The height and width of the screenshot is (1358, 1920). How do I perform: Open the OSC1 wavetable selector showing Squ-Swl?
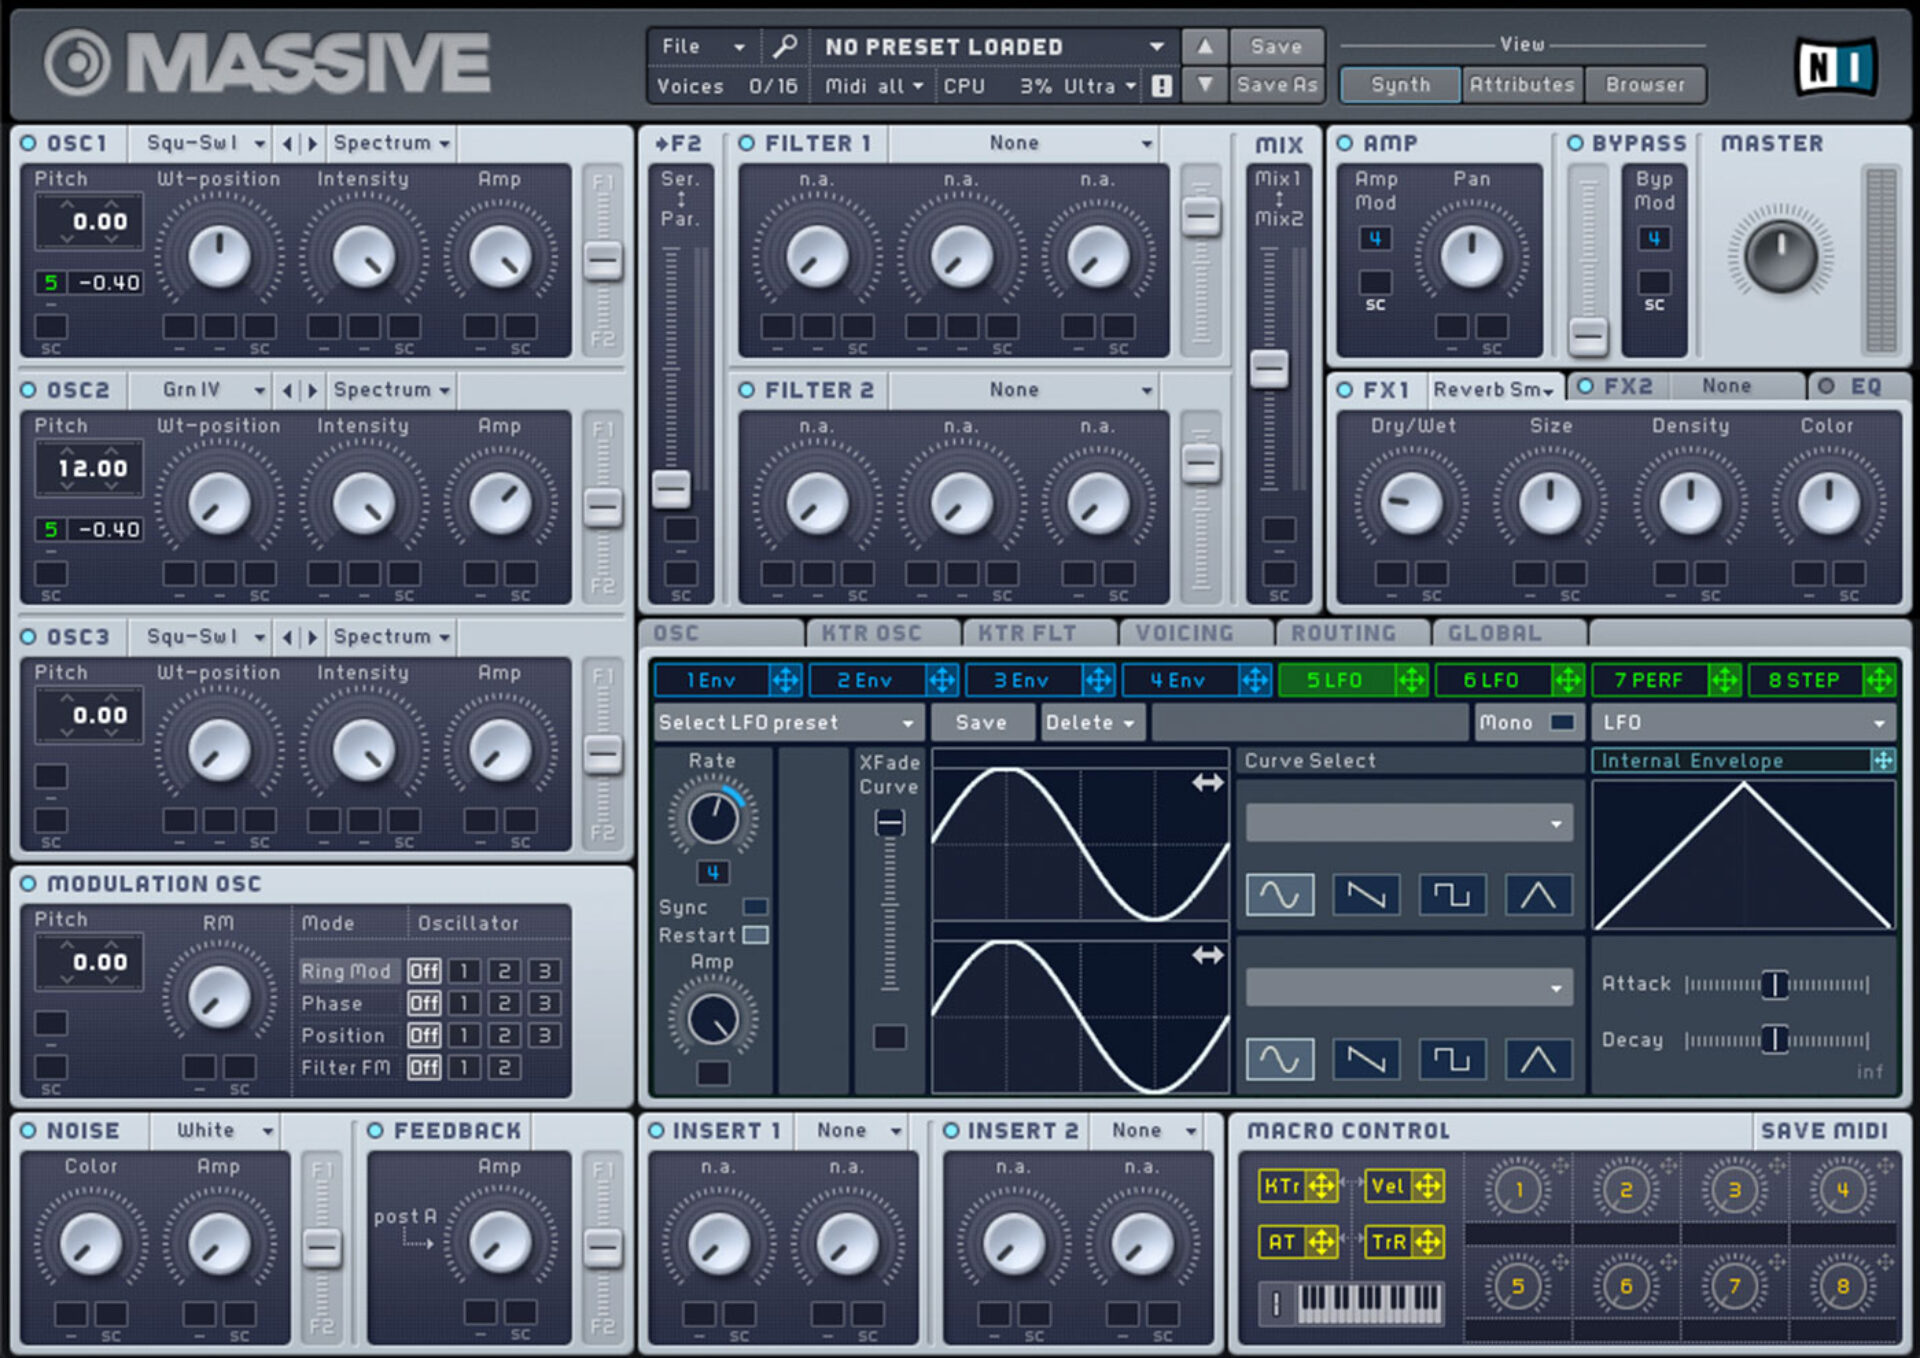coord(203,142)
